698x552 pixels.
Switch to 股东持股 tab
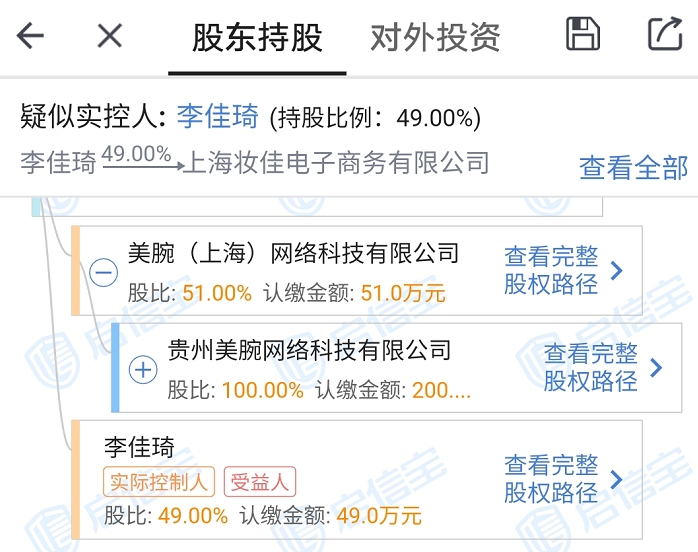pyautogui.click(x=257, y=38)
